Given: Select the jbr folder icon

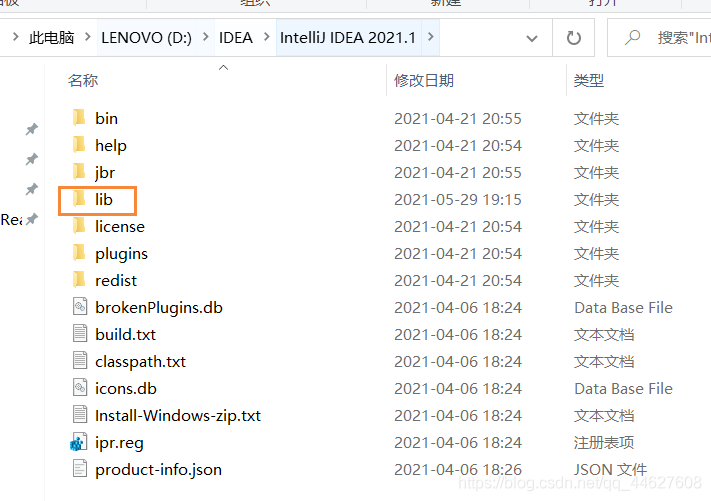Looking at the screenshot, I should coord(79,172).
